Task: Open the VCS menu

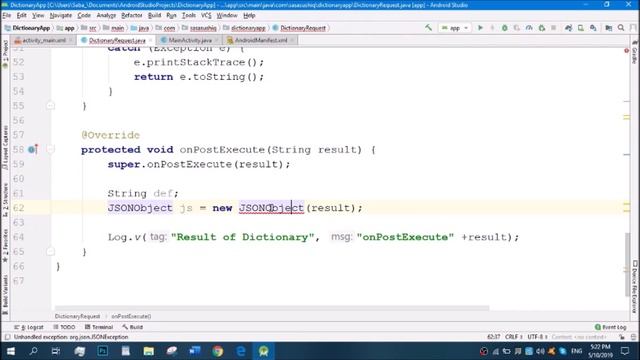Action: click(x=206, y=16)
